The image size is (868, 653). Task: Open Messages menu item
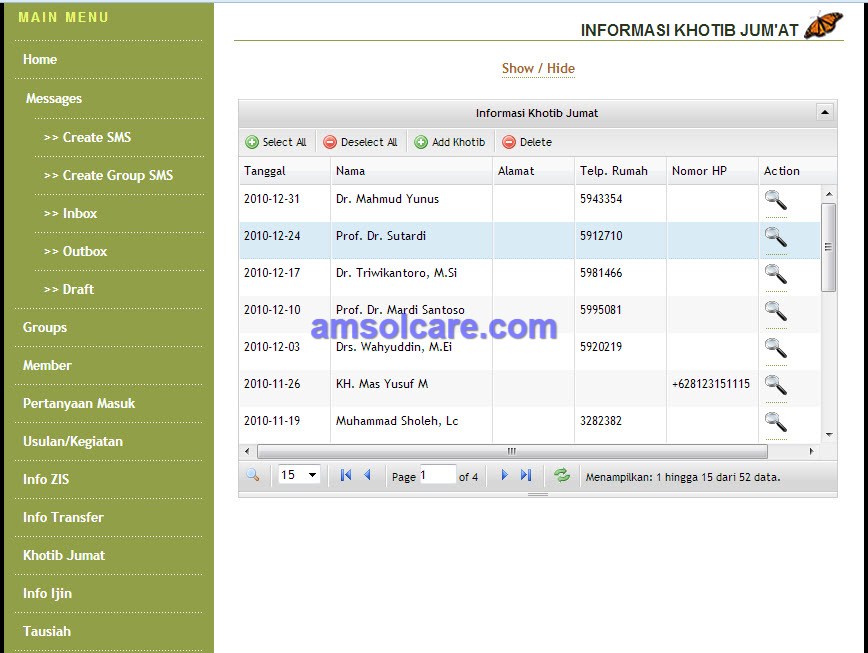coord(54,99)
